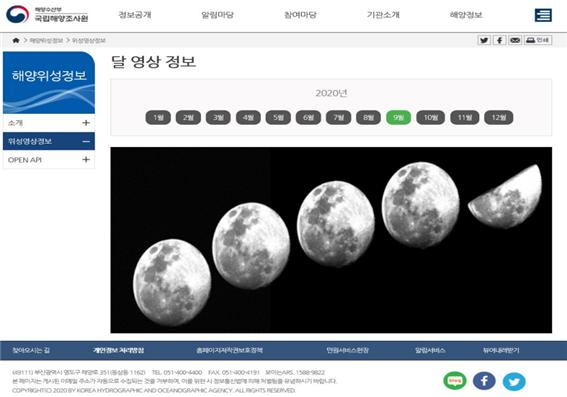
Task: Select the 12월 month button
Action: (498, 118)
